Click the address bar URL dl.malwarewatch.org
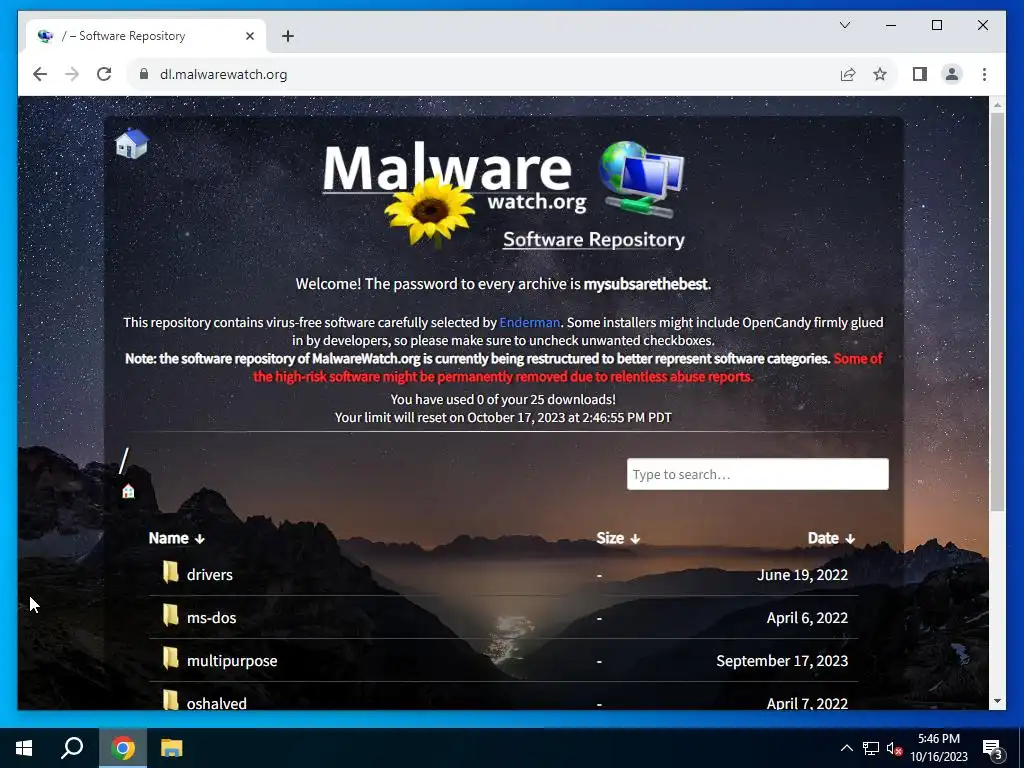 tap(223, 74)
